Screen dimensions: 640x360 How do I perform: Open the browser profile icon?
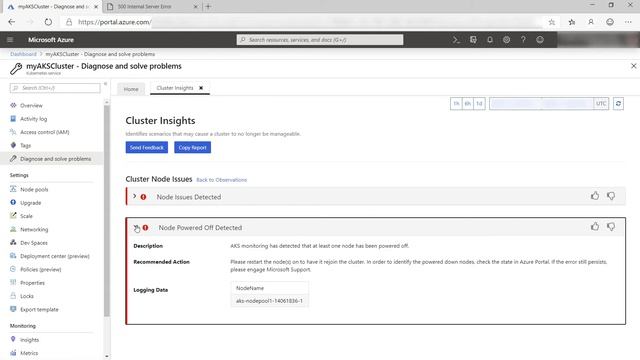point(591,22)
